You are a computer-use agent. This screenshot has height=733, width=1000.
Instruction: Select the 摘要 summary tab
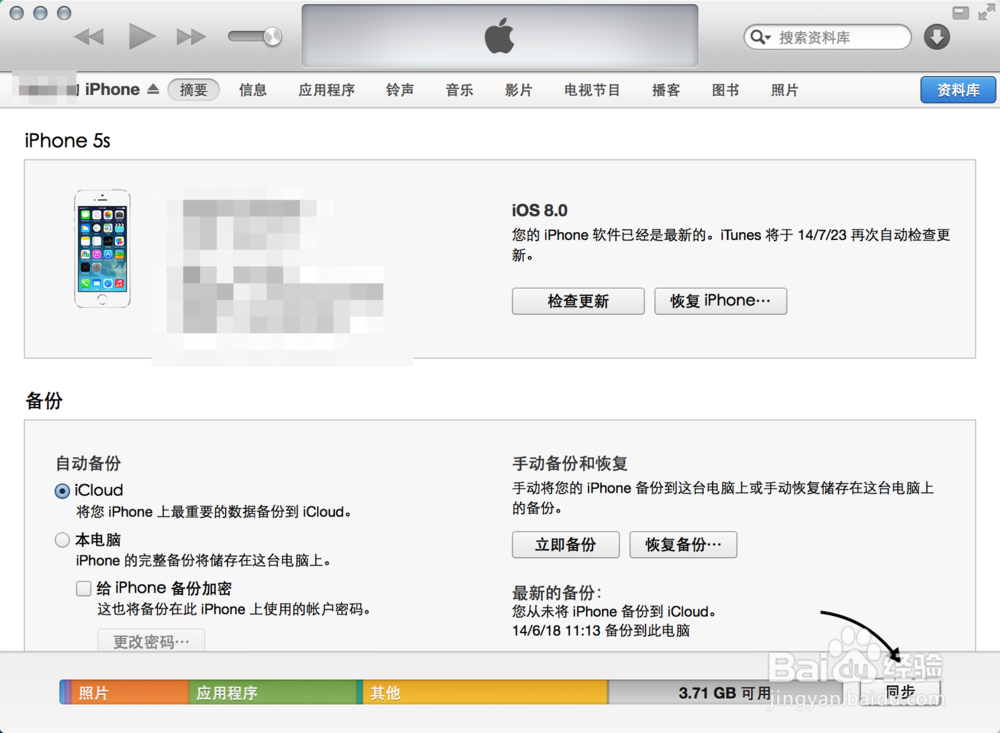pos(193,90)
